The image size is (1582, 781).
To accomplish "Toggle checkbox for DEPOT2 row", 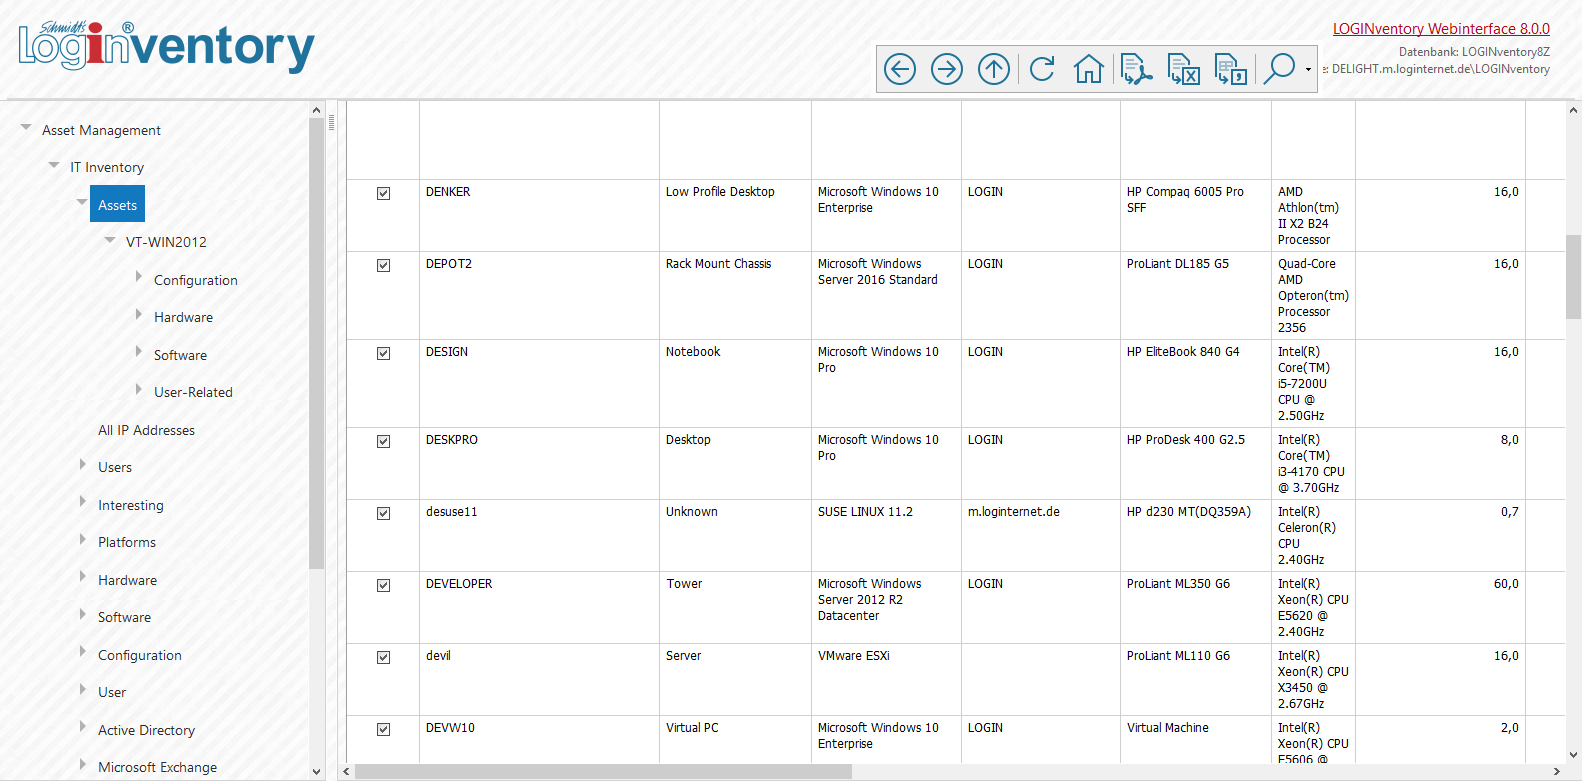I will click(x=383, y=265).
